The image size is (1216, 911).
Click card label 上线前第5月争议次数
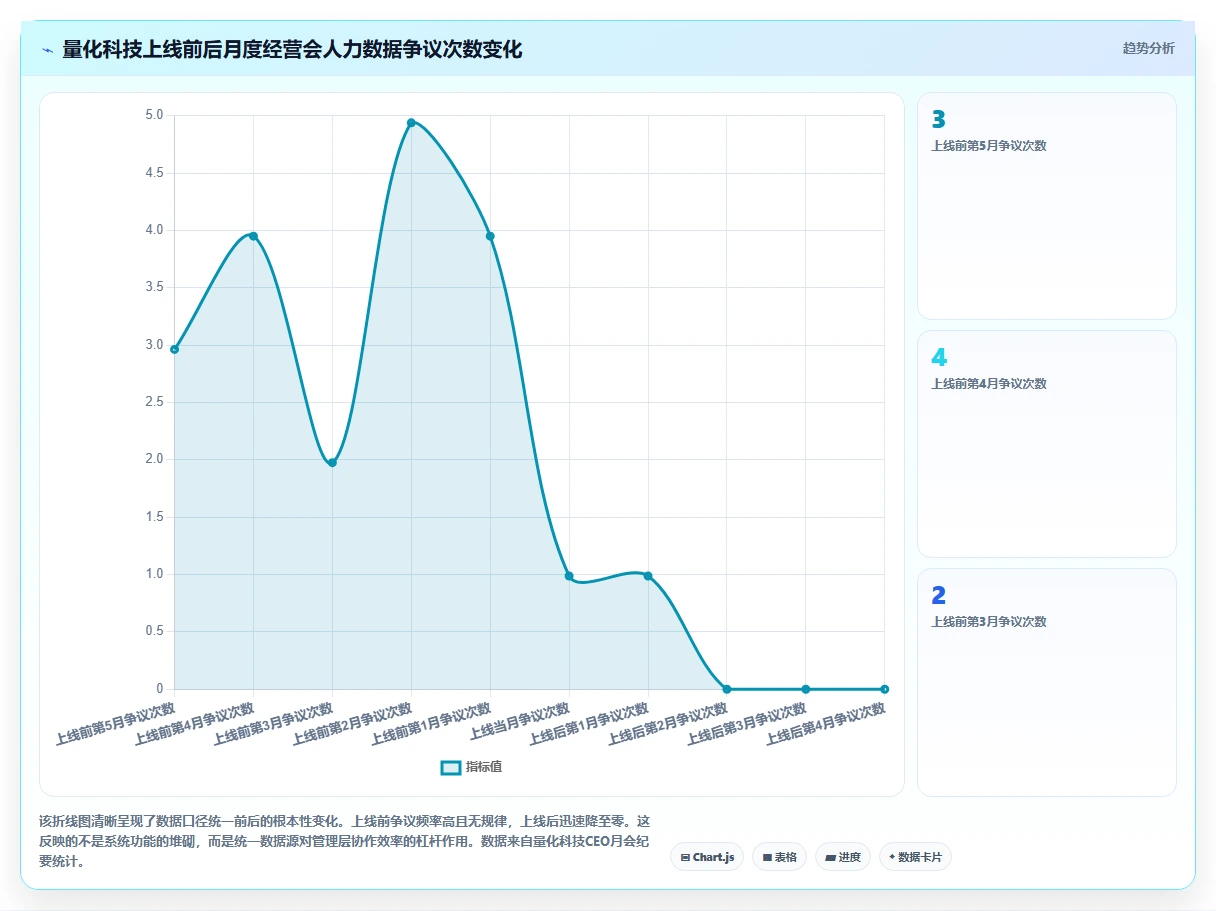(989, 146)
